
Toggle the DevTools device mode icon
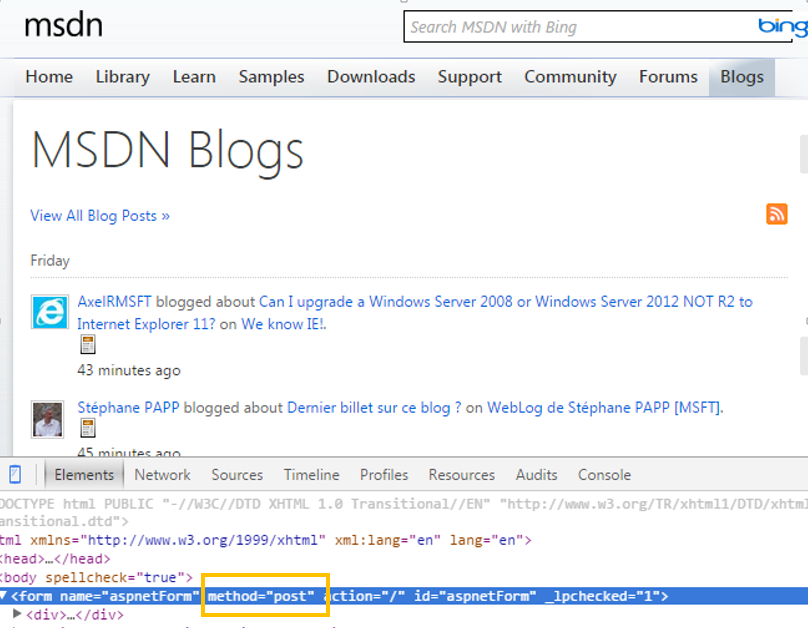(15, 474)
